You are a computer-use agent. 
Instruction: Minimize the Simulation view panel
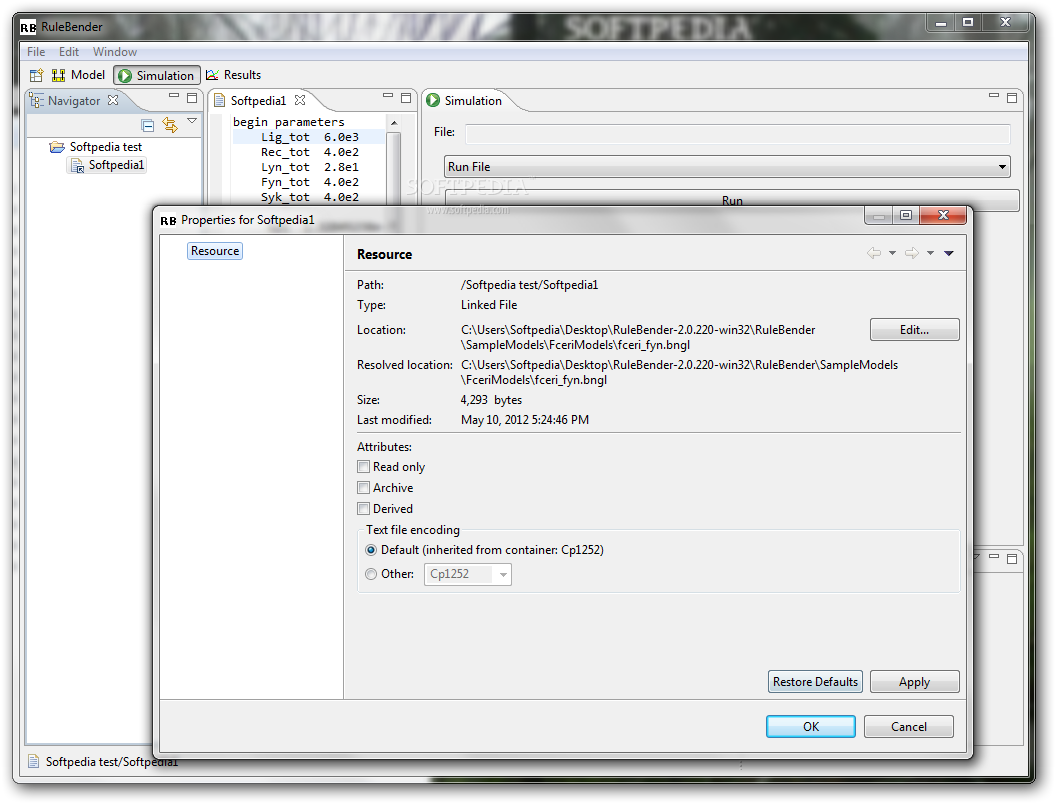click(x=994, y=96)
